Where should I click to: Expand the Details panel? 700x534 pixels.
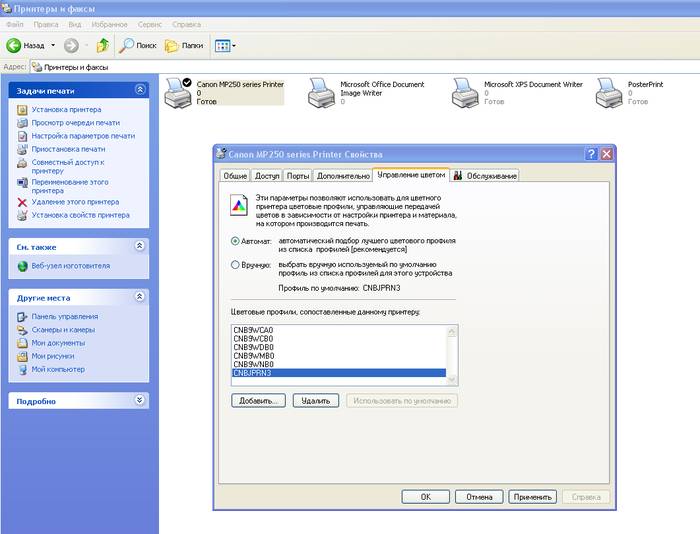point(140,401)
